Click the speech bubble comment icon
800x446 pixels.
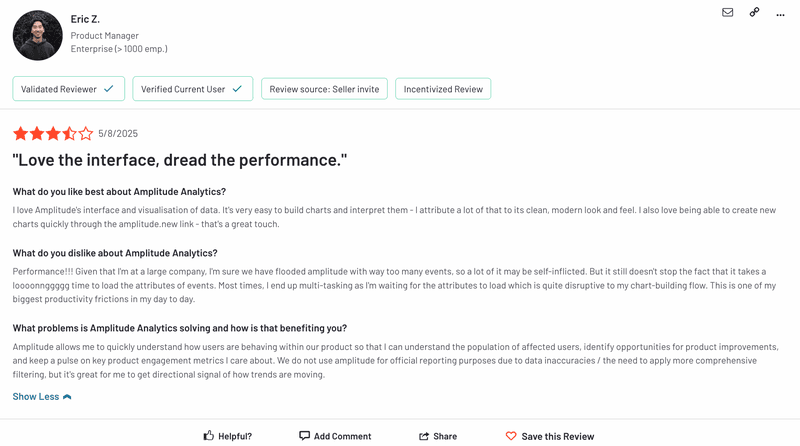click(304, 436)
